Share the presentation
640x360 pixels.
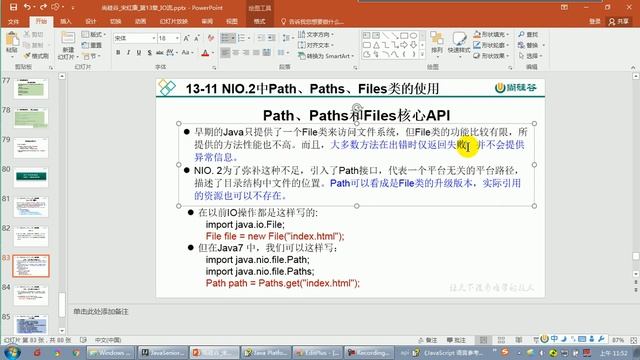coord(619,21)
